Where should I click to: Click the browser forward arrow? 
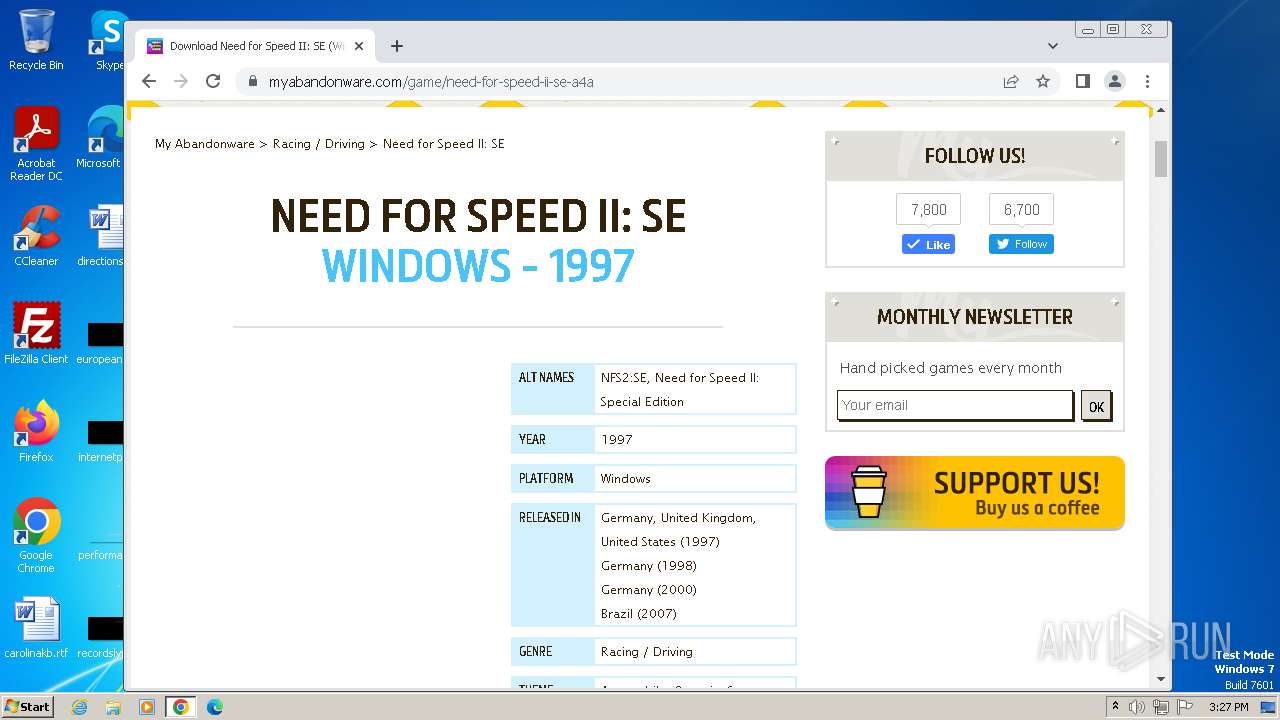[x=181, y=81]
